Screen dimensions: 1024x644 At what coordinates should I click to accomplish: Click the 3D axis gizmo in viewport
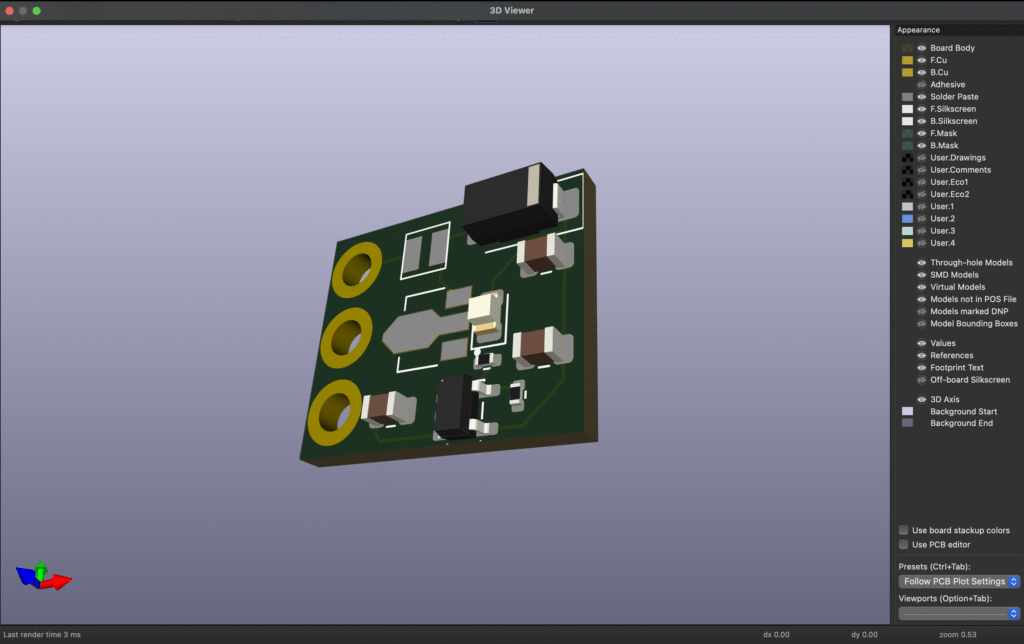(x=42, y=576)
